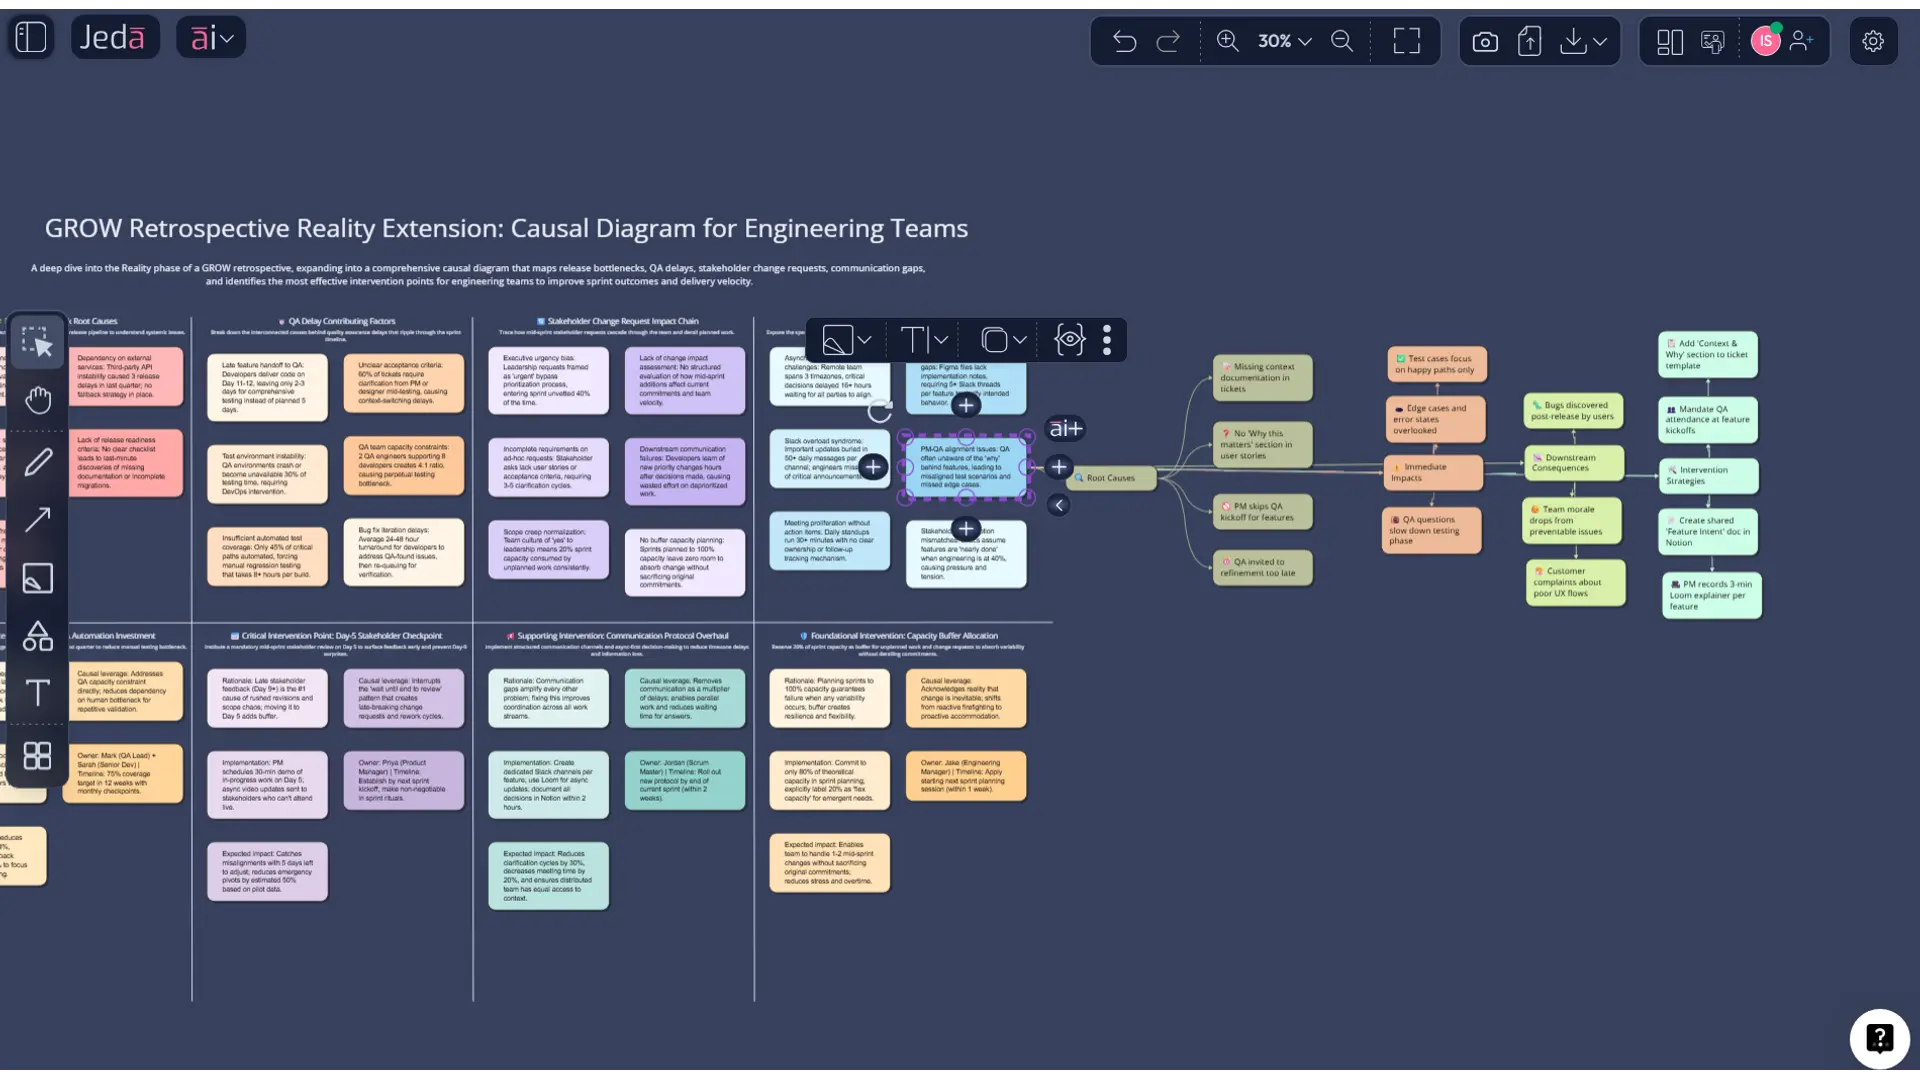The image size is (1920, 1080).
Task: Select 'Team morale drops' node
Action: pos(1571,521)
